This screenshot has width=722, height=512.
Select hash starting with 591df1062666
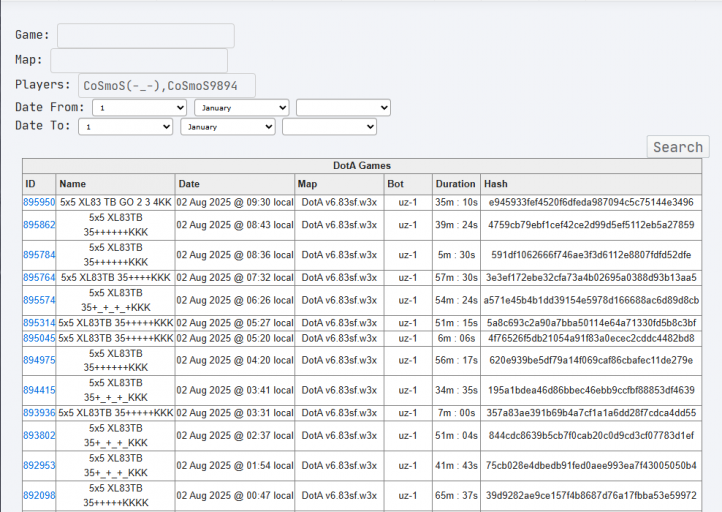tap(591, 255)
